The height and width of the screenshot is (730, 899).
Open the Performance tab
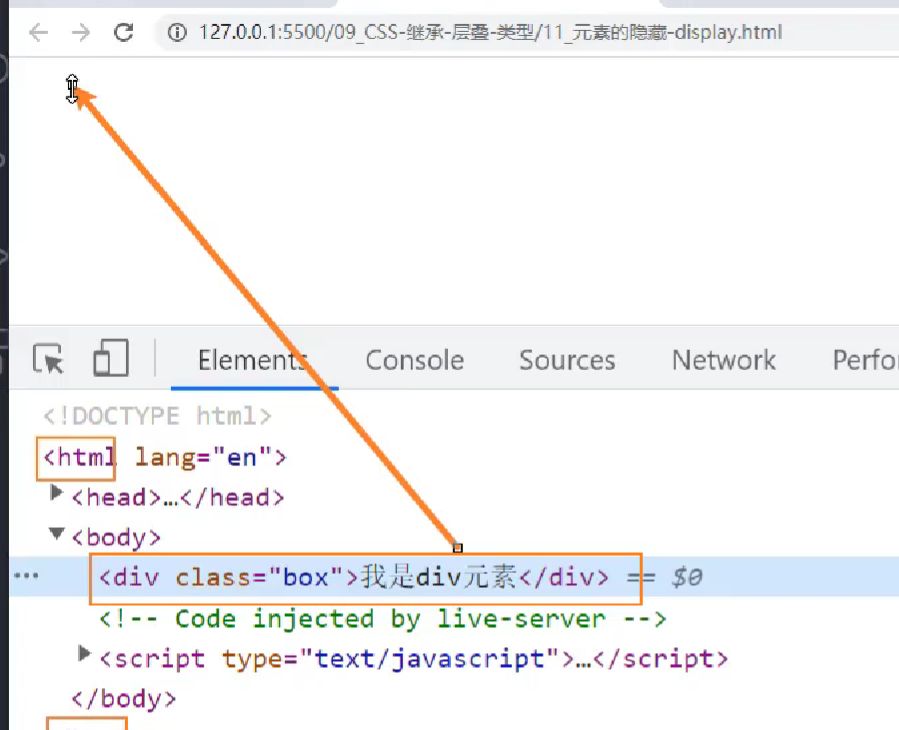pyautogui.click(x=865, y=360)
